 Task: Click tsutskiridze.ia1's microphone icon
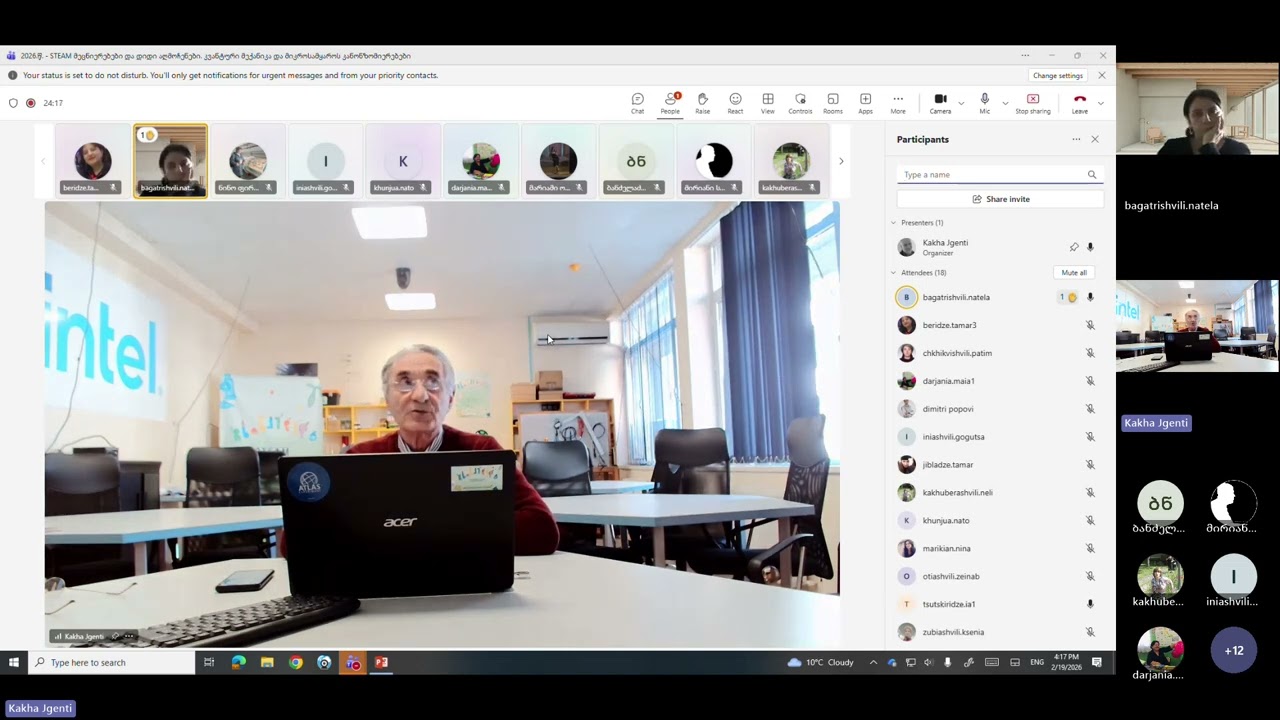point(1090,604)
